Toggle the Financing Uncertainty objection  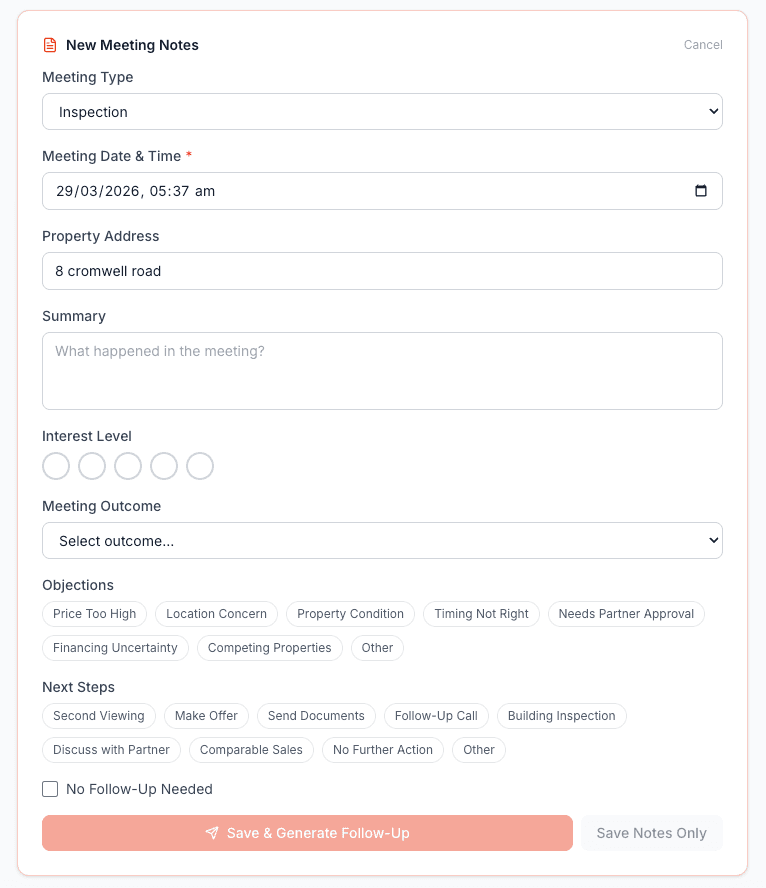point(115,648)
